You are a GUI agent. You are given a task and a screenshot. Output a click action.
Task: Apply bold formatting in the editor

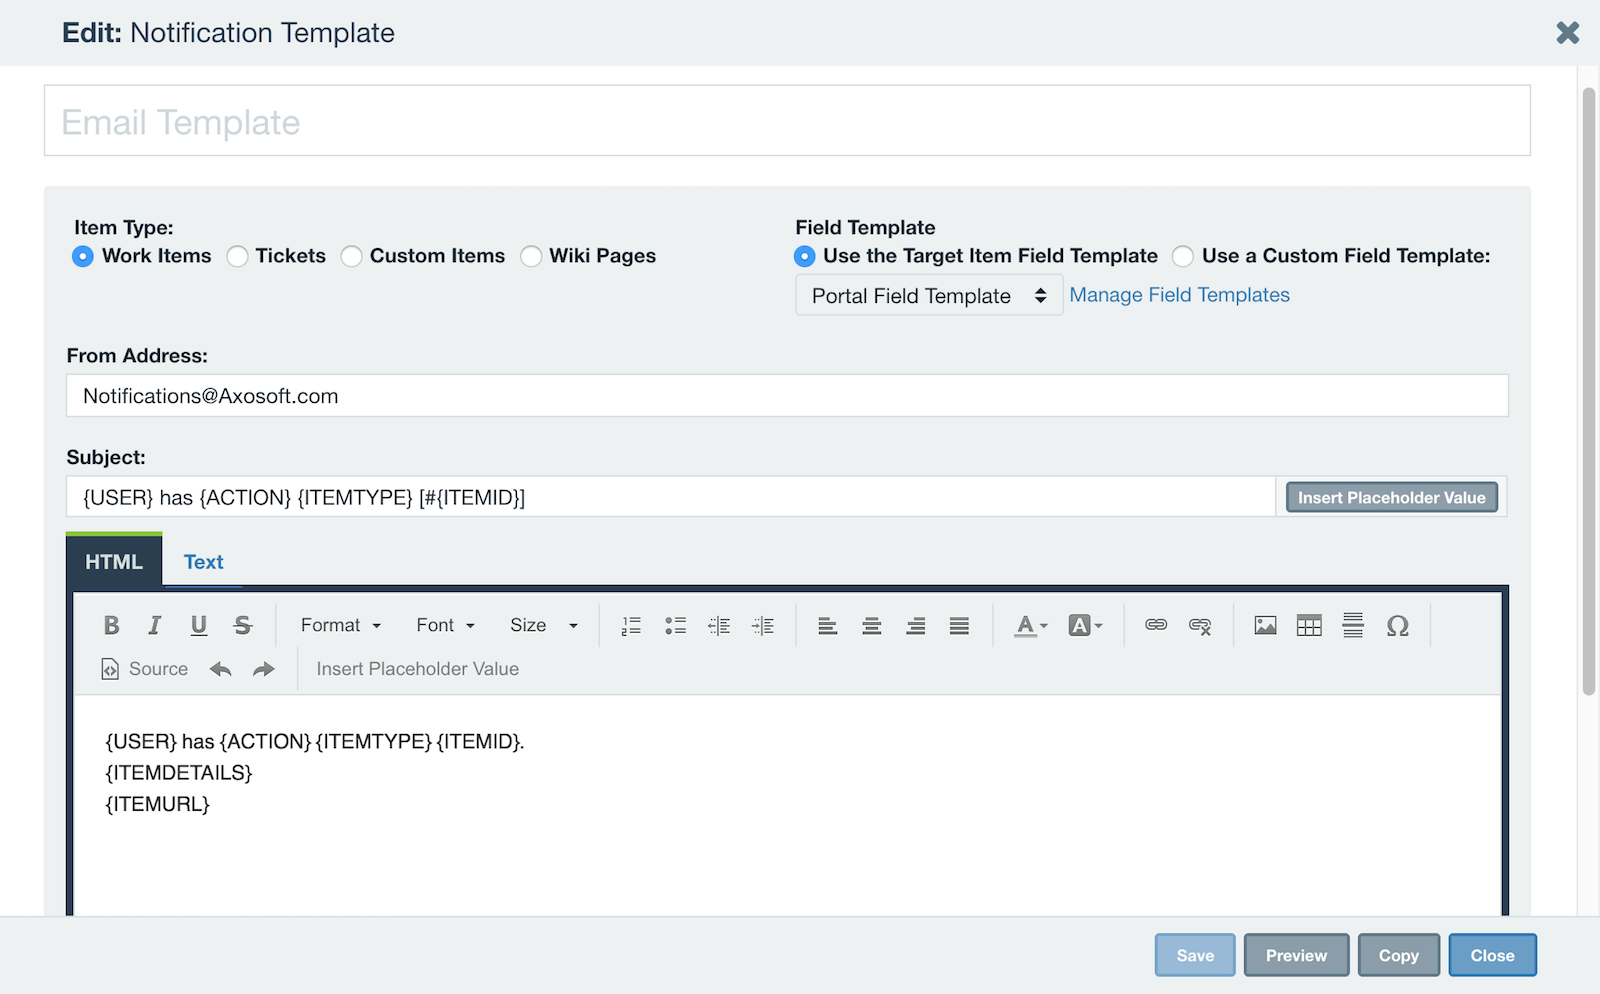(111, 625)
